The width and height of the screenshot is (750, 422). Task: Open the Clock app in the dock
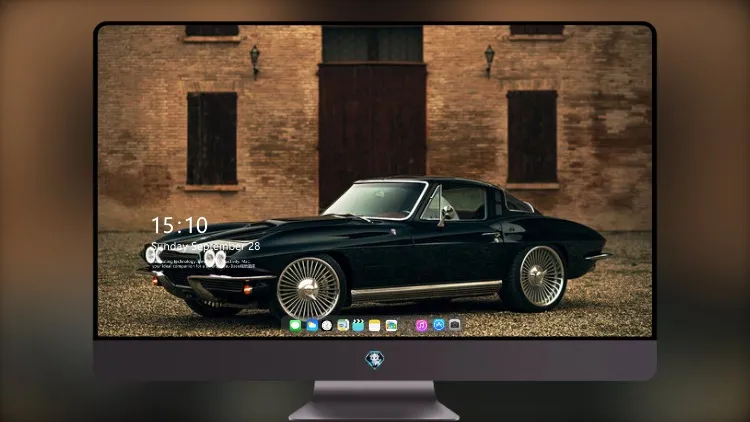(x=327, y=325)
